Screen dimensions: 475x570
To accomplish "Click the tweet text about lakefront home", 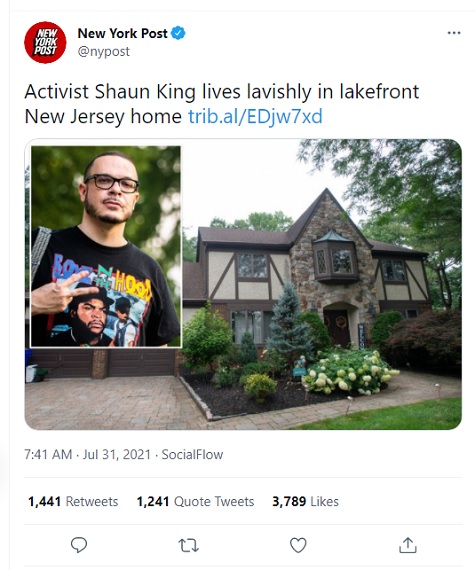I will (x=222, y=104).
